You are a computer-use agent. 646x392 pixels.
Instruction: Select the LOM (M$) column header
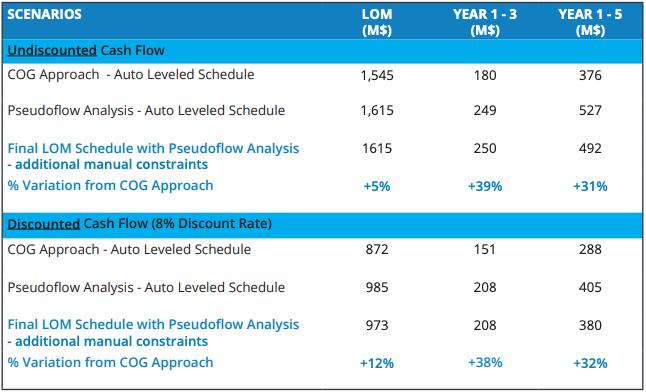point(377,22)
